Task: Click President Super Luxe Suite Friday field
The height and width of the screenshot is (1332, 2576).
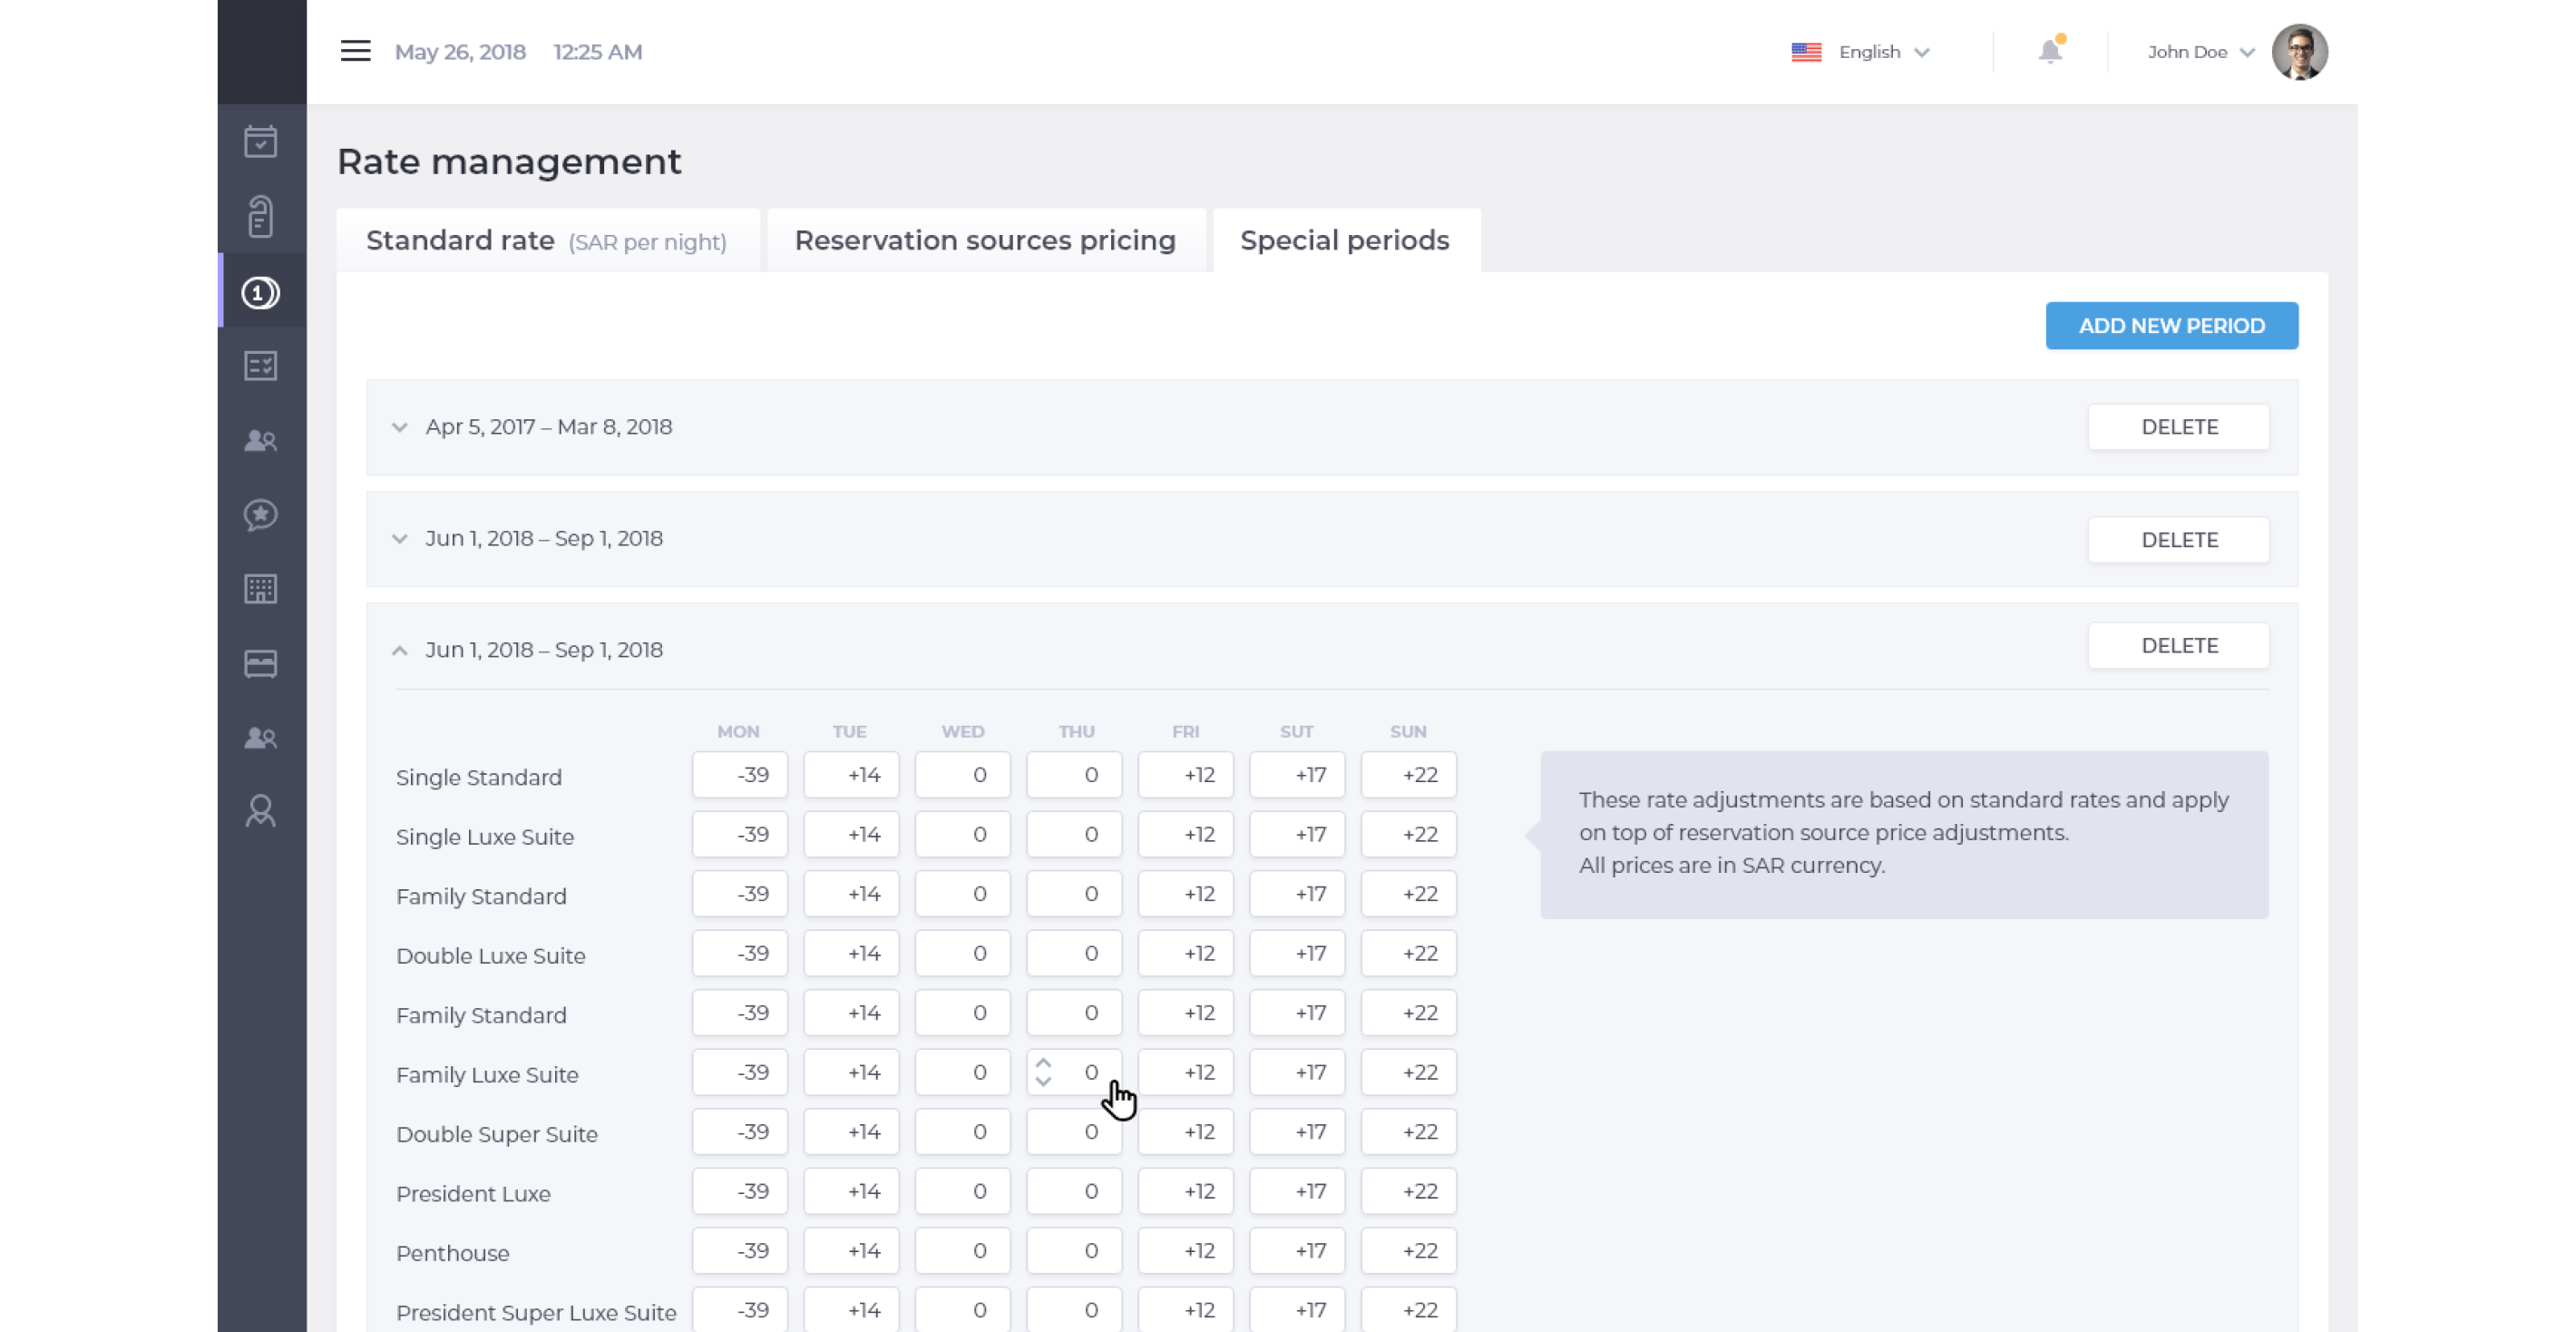Action: 1185,1310
